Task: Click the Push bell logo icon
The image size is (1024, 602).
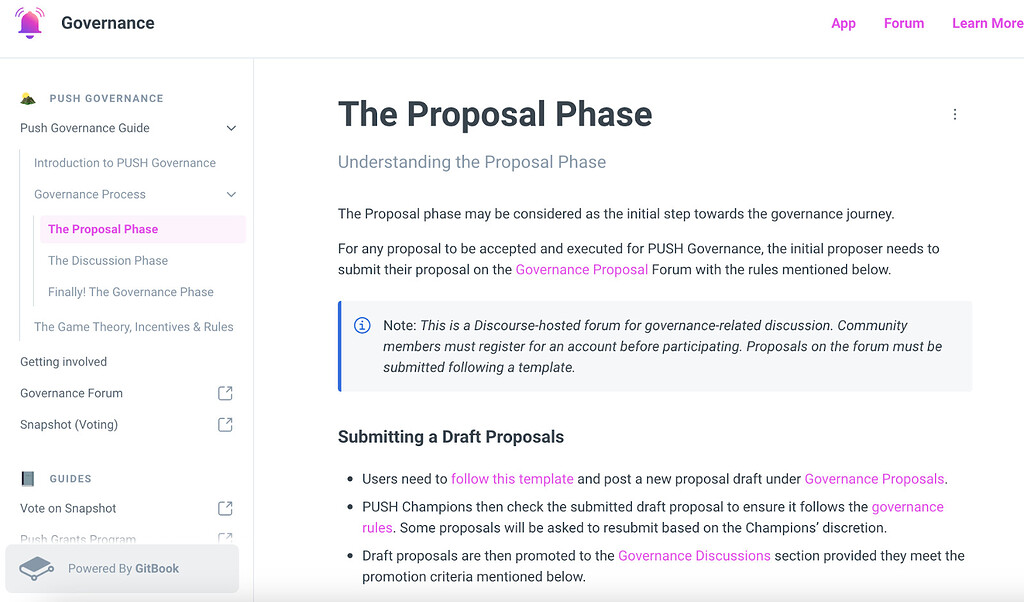Action: point(30,22)
